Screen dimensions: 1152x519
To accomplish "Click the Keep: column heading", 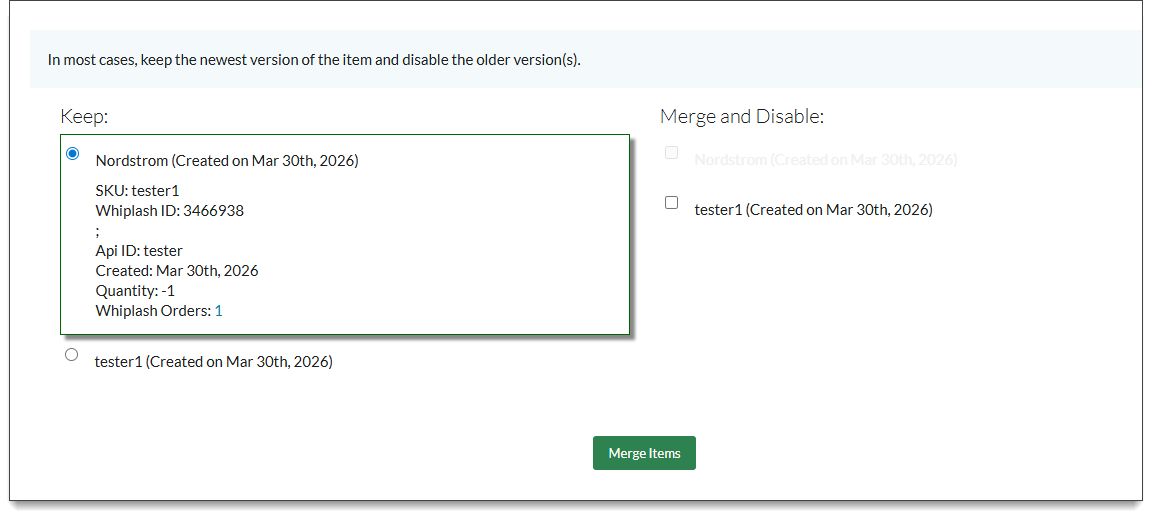I will [84, 117].
